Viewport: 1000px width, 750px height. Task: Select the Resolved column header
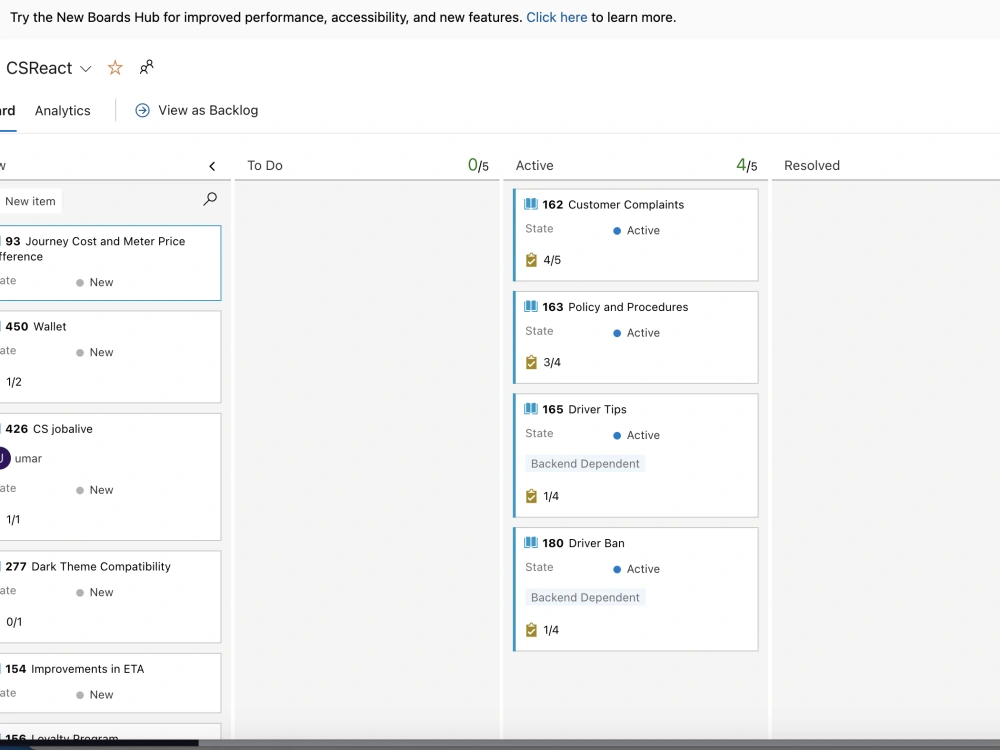point(812,165)
